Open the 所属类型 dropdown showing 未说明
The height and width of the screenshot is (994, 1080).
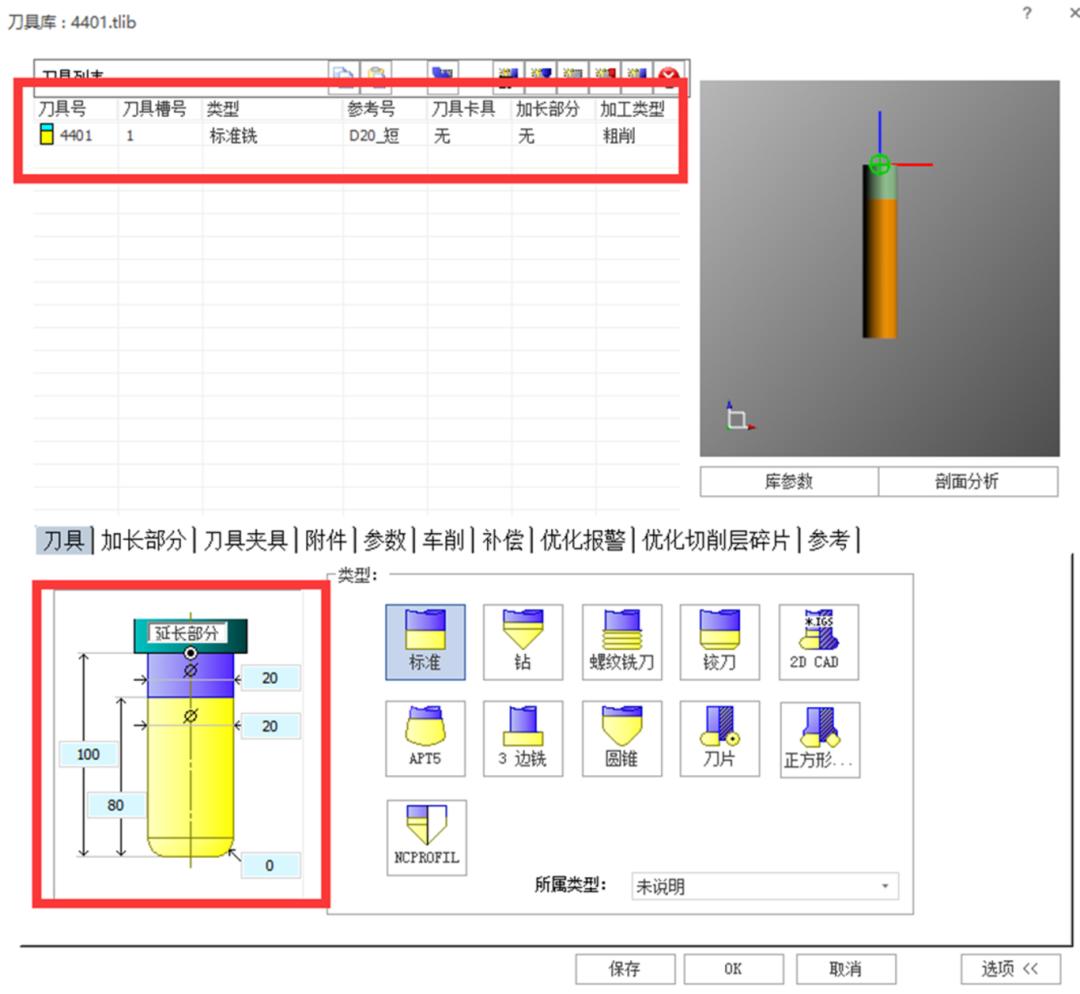pyautogui.click(x=765, y=886)
